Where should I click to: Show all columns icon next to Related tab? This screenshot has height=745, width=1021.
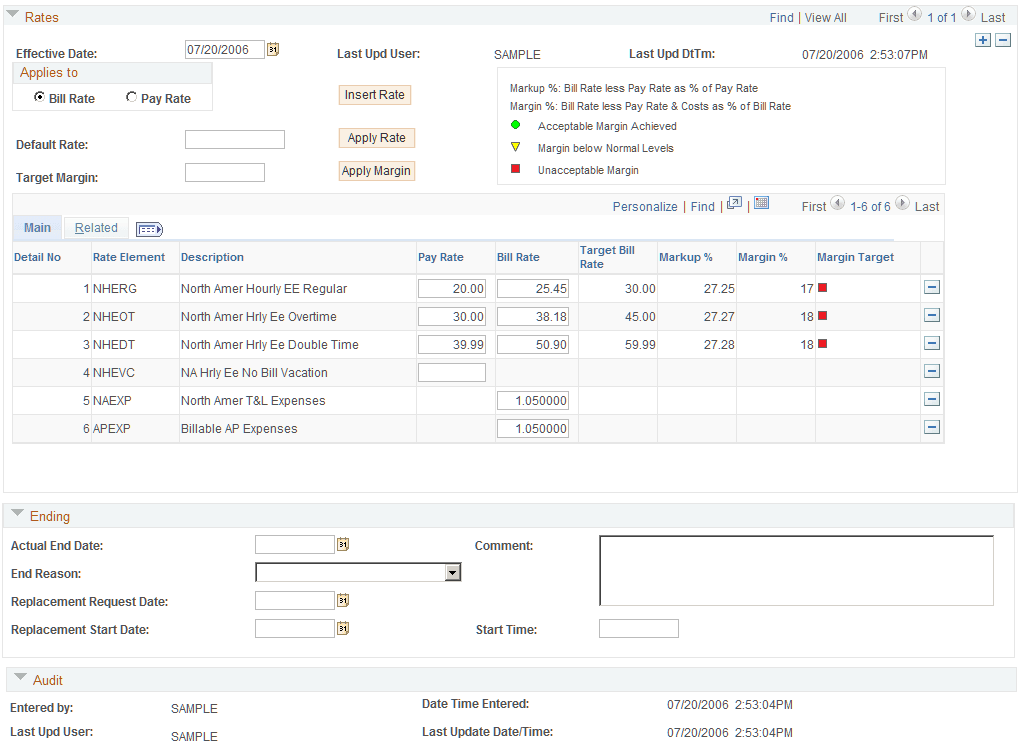click(149, 229)
